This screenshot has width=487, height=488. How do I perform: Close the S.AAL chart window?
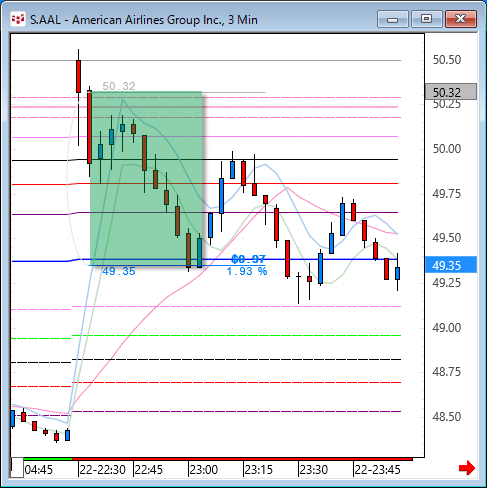pos(461,19)
